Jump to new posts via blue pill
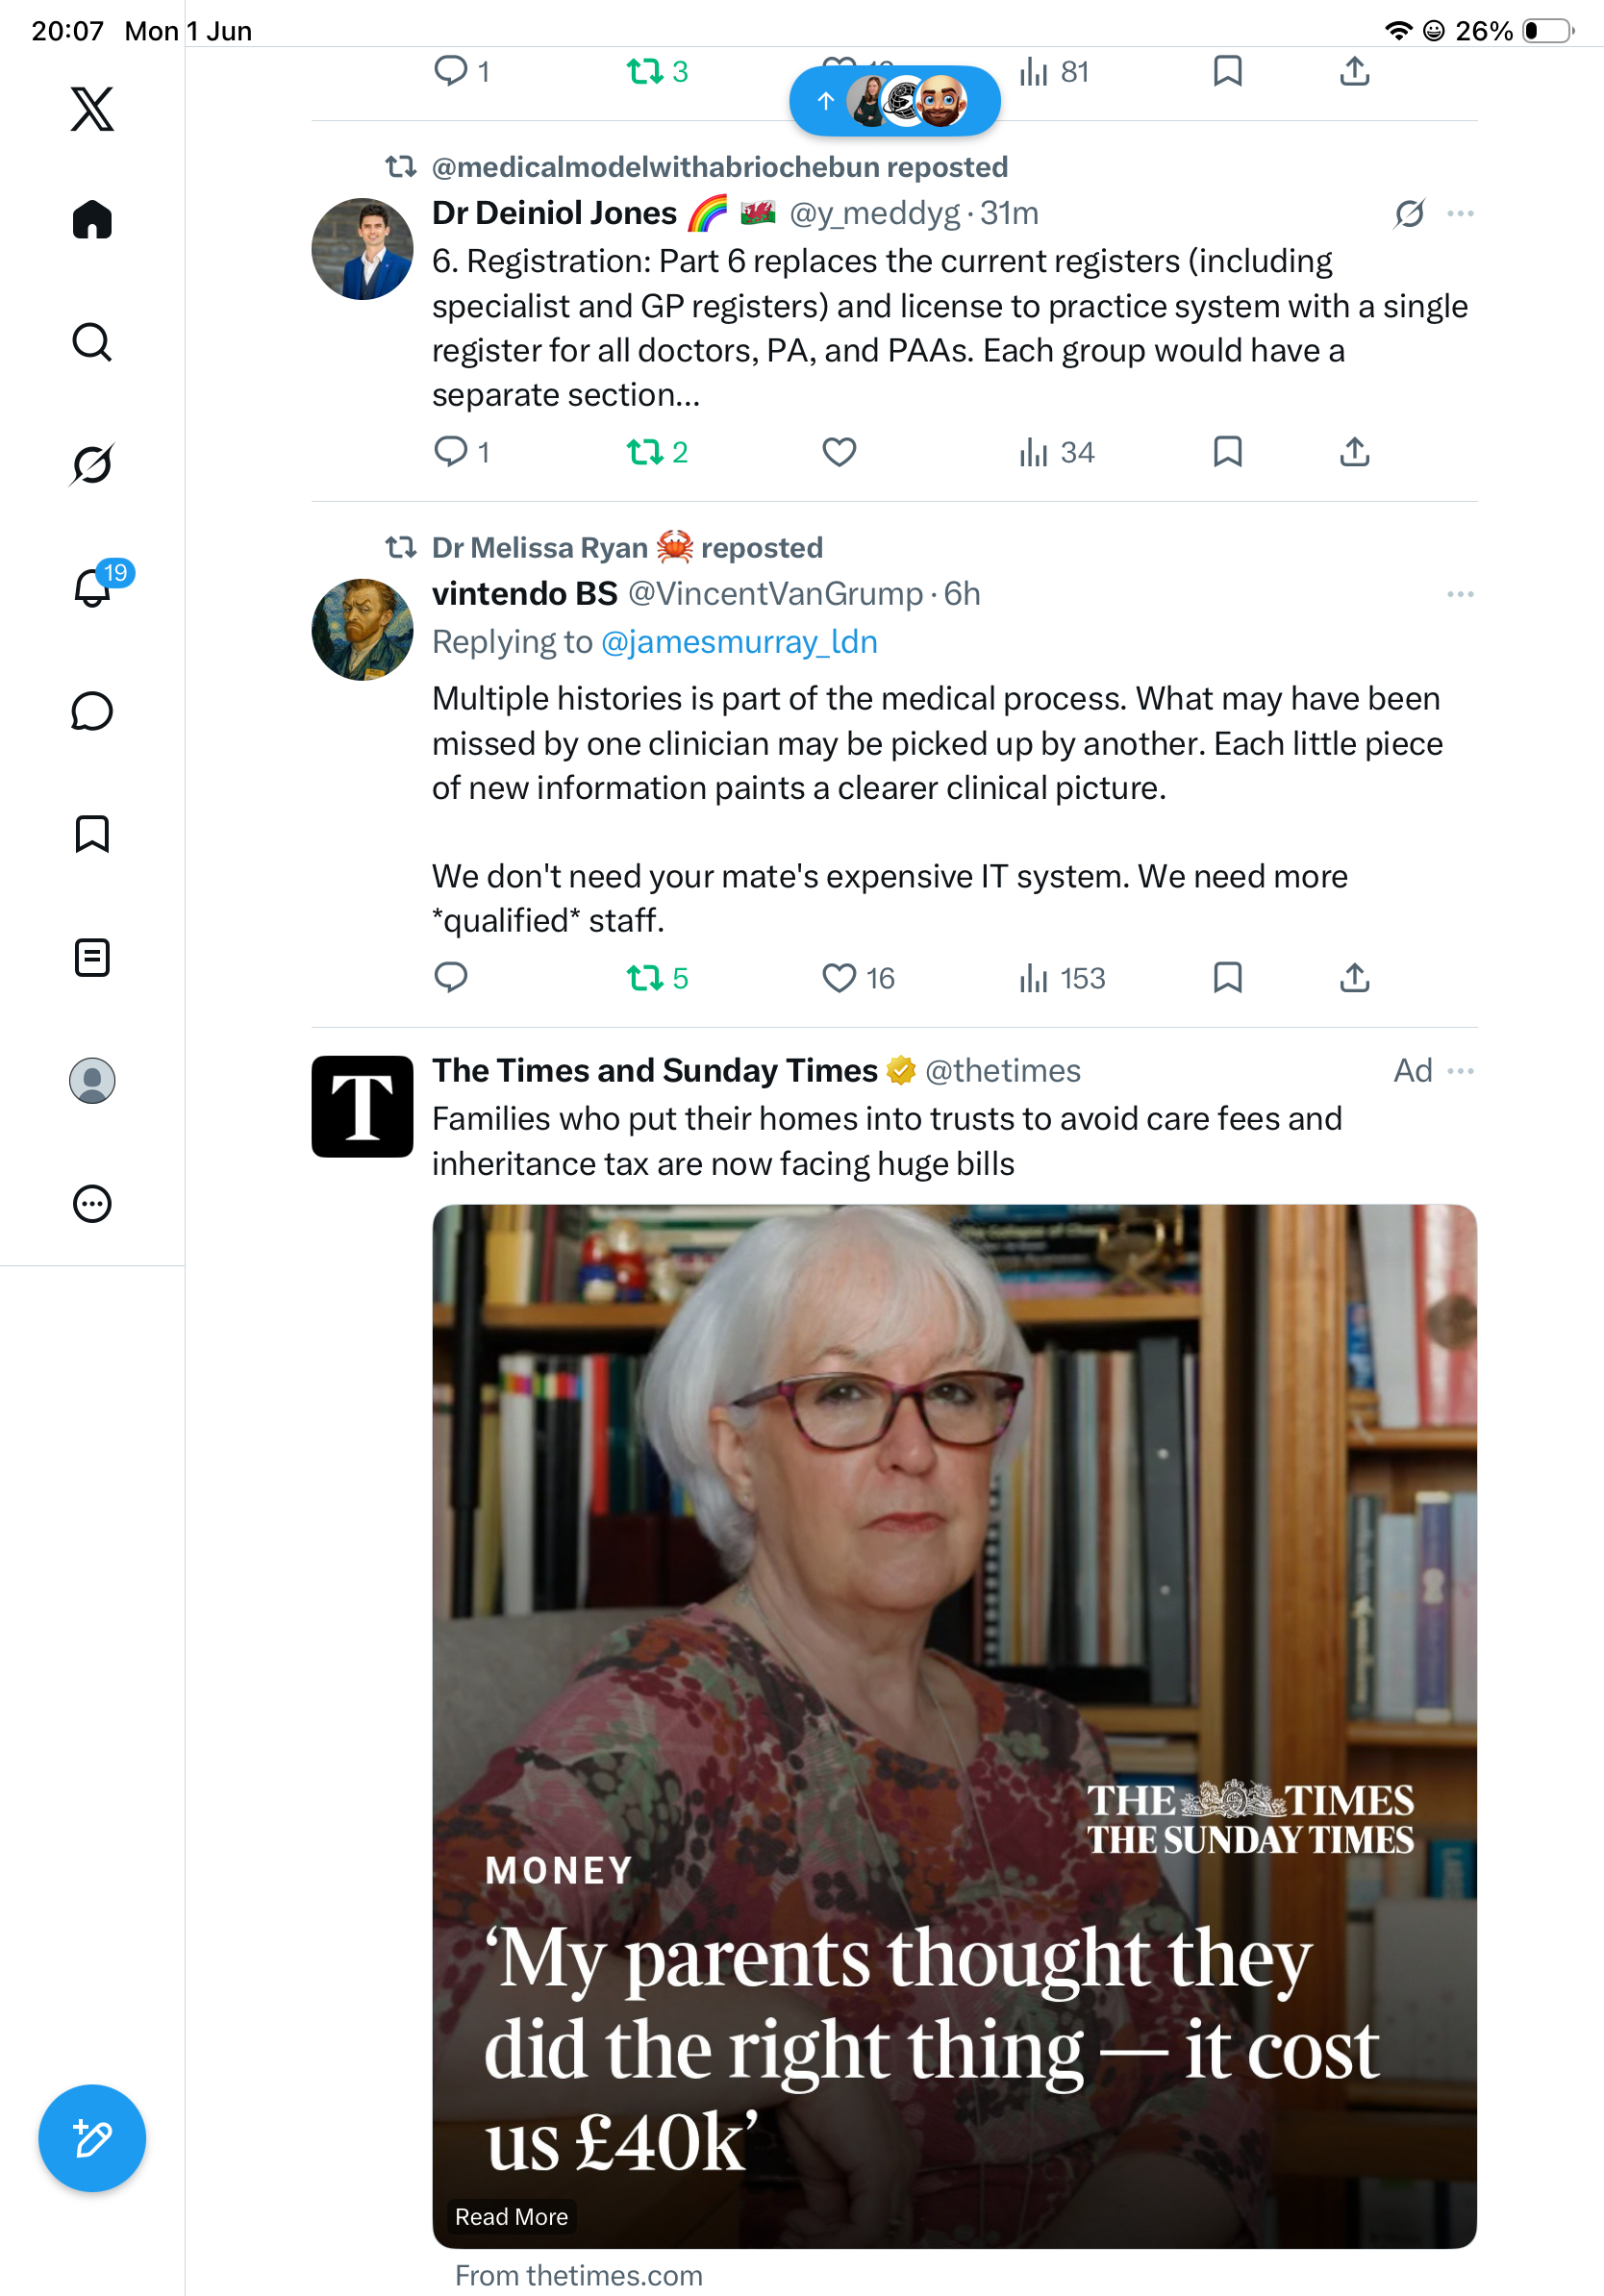Viewport: 1604px width, 2296px height. [895, 101]
